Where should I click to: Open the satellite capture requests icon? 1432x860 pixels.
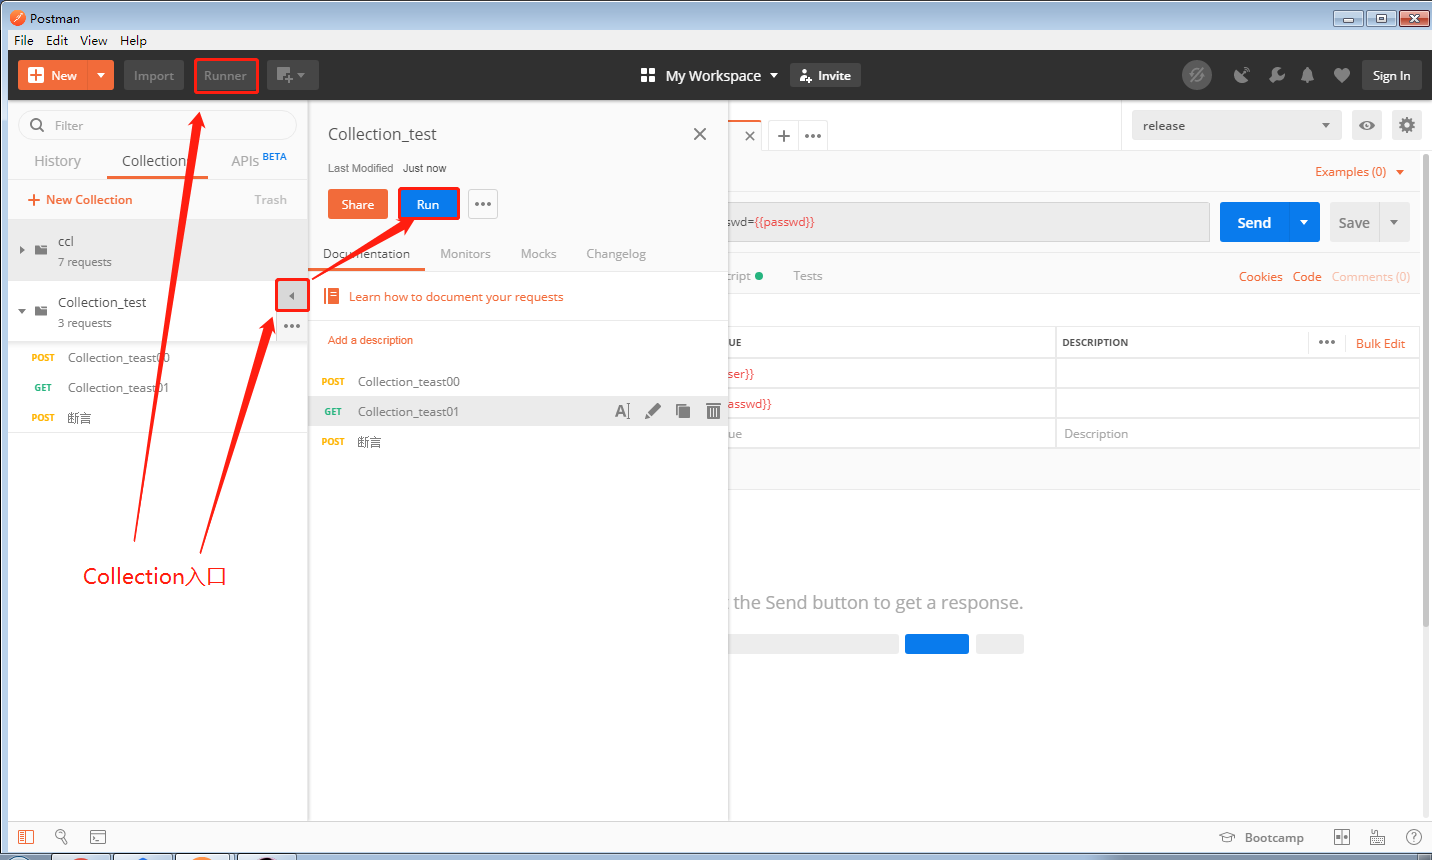pyautogui.click(x=1242, y=75)
